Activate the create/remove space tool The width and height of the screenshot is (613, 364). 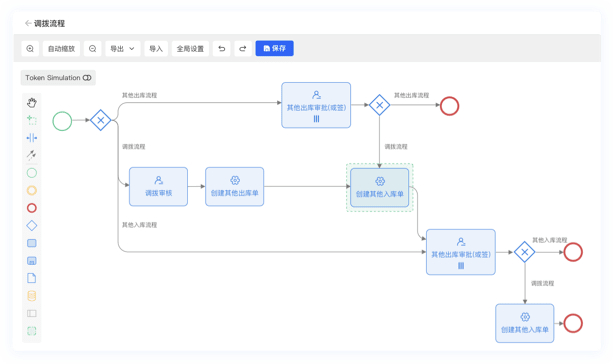click(x=32, y=138)
